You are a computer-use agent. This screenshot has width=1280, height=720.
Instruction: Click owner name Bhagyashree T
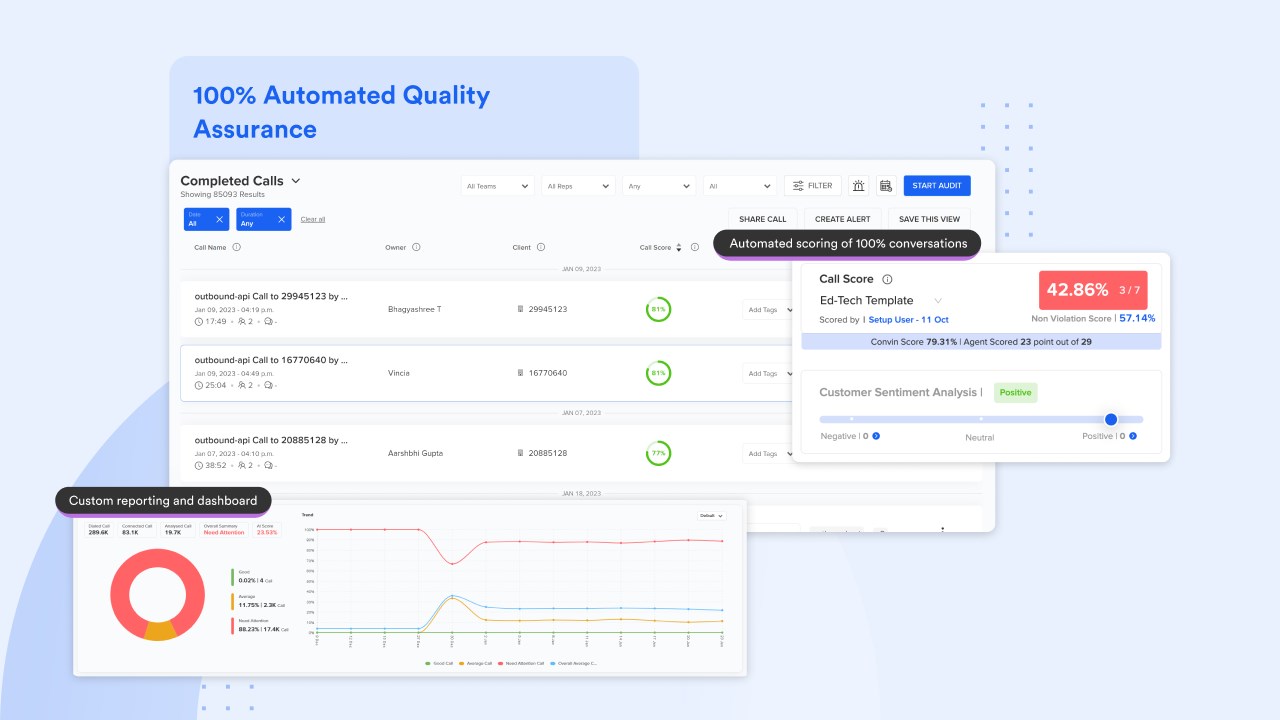click(414, 309)
